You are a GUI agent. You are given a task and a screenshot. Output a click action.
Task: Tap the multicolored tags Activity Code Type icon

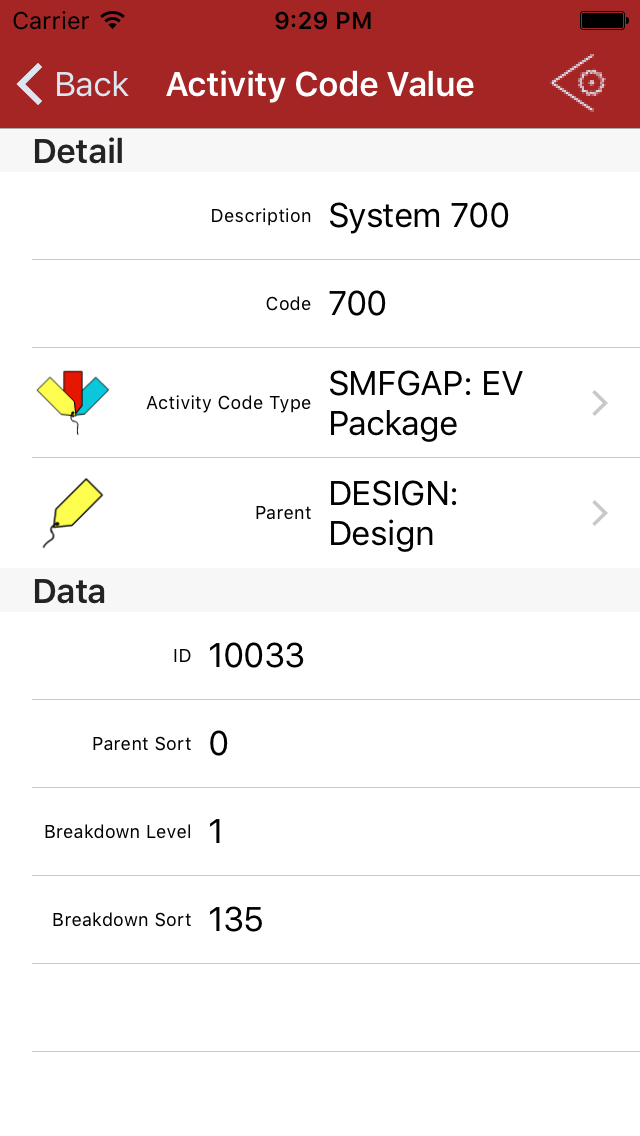(x=72, y=402)
